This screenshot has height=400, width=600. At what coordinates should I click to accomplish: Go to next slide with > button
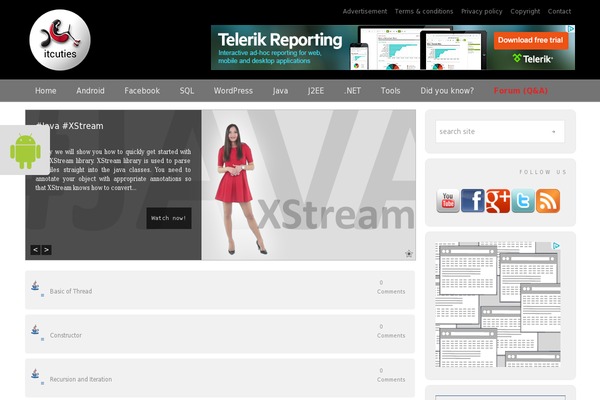pos(46,250)
